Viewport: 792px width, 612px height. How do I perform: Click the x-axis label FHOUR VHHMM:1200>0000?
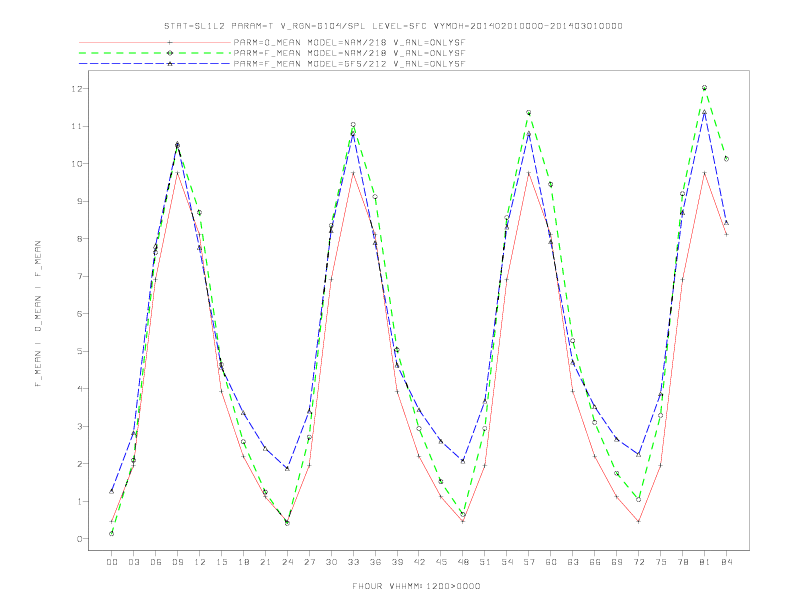pos(416,586)
